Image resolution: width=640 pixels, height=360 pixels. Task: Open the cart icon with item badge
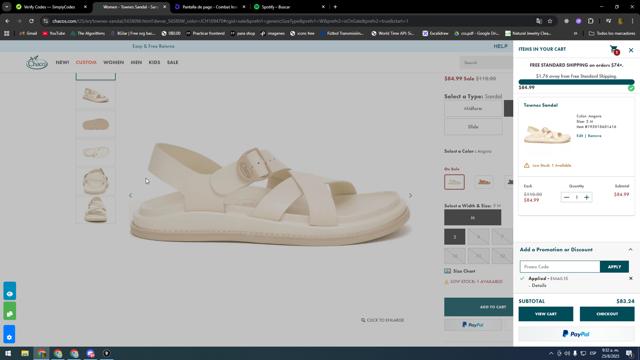coord(614,50)
